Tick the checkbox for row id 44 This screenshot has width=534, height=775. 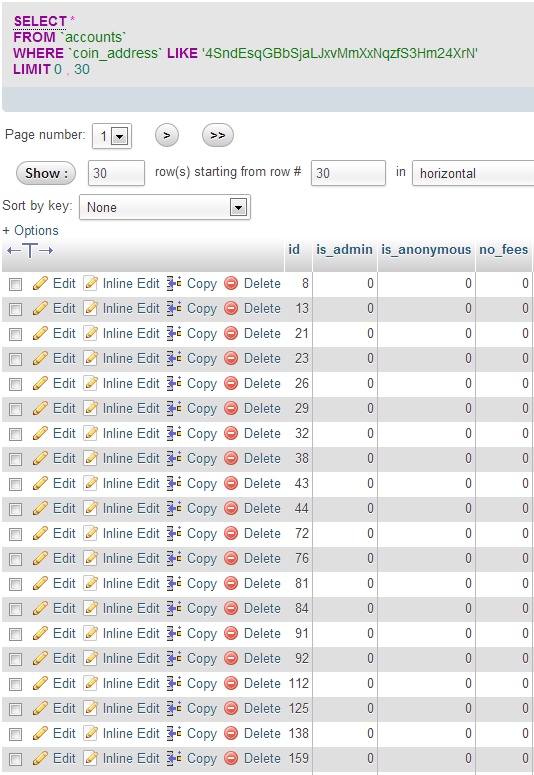pos(16,509)
